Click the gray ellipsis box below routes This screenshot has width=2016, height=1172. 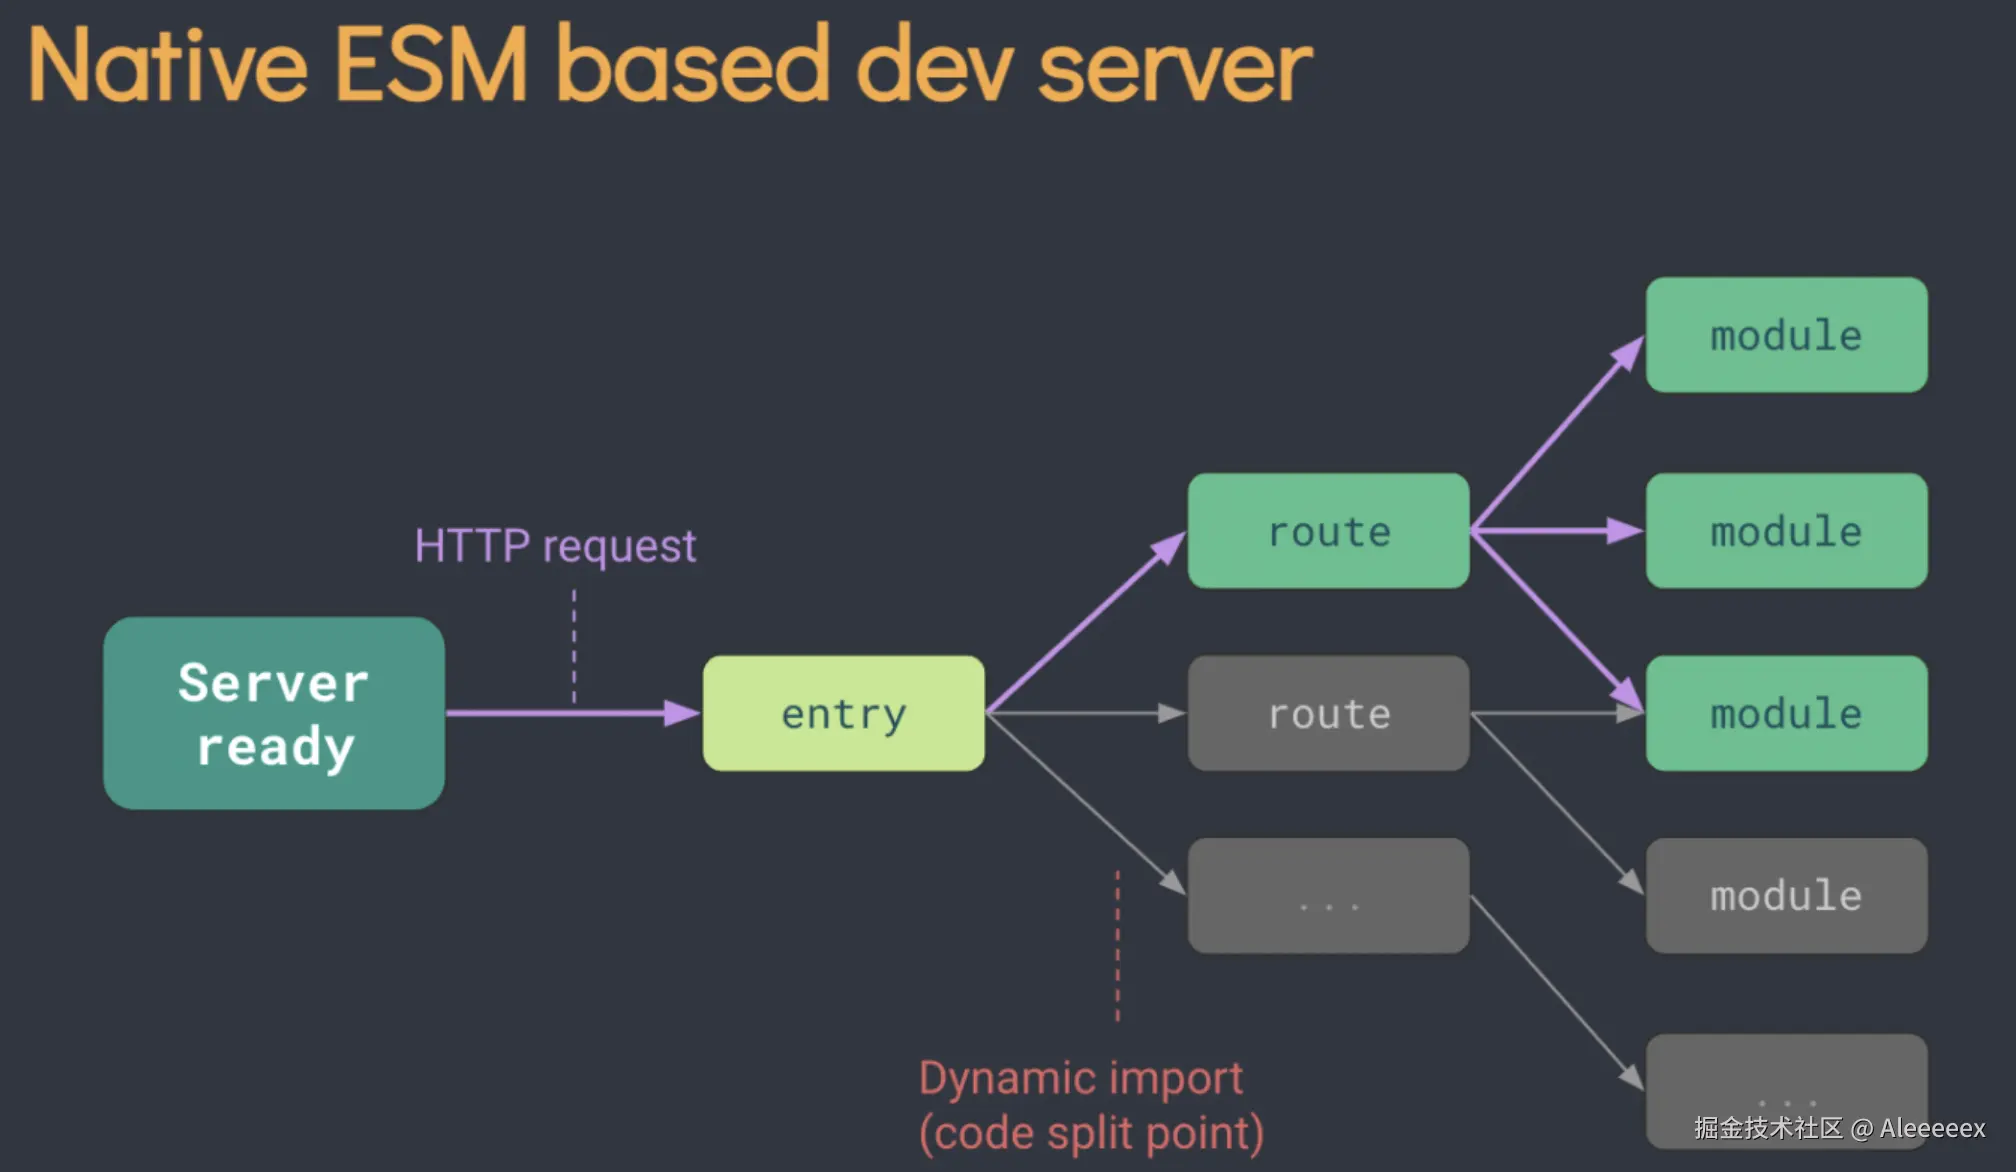(1328, 895)
